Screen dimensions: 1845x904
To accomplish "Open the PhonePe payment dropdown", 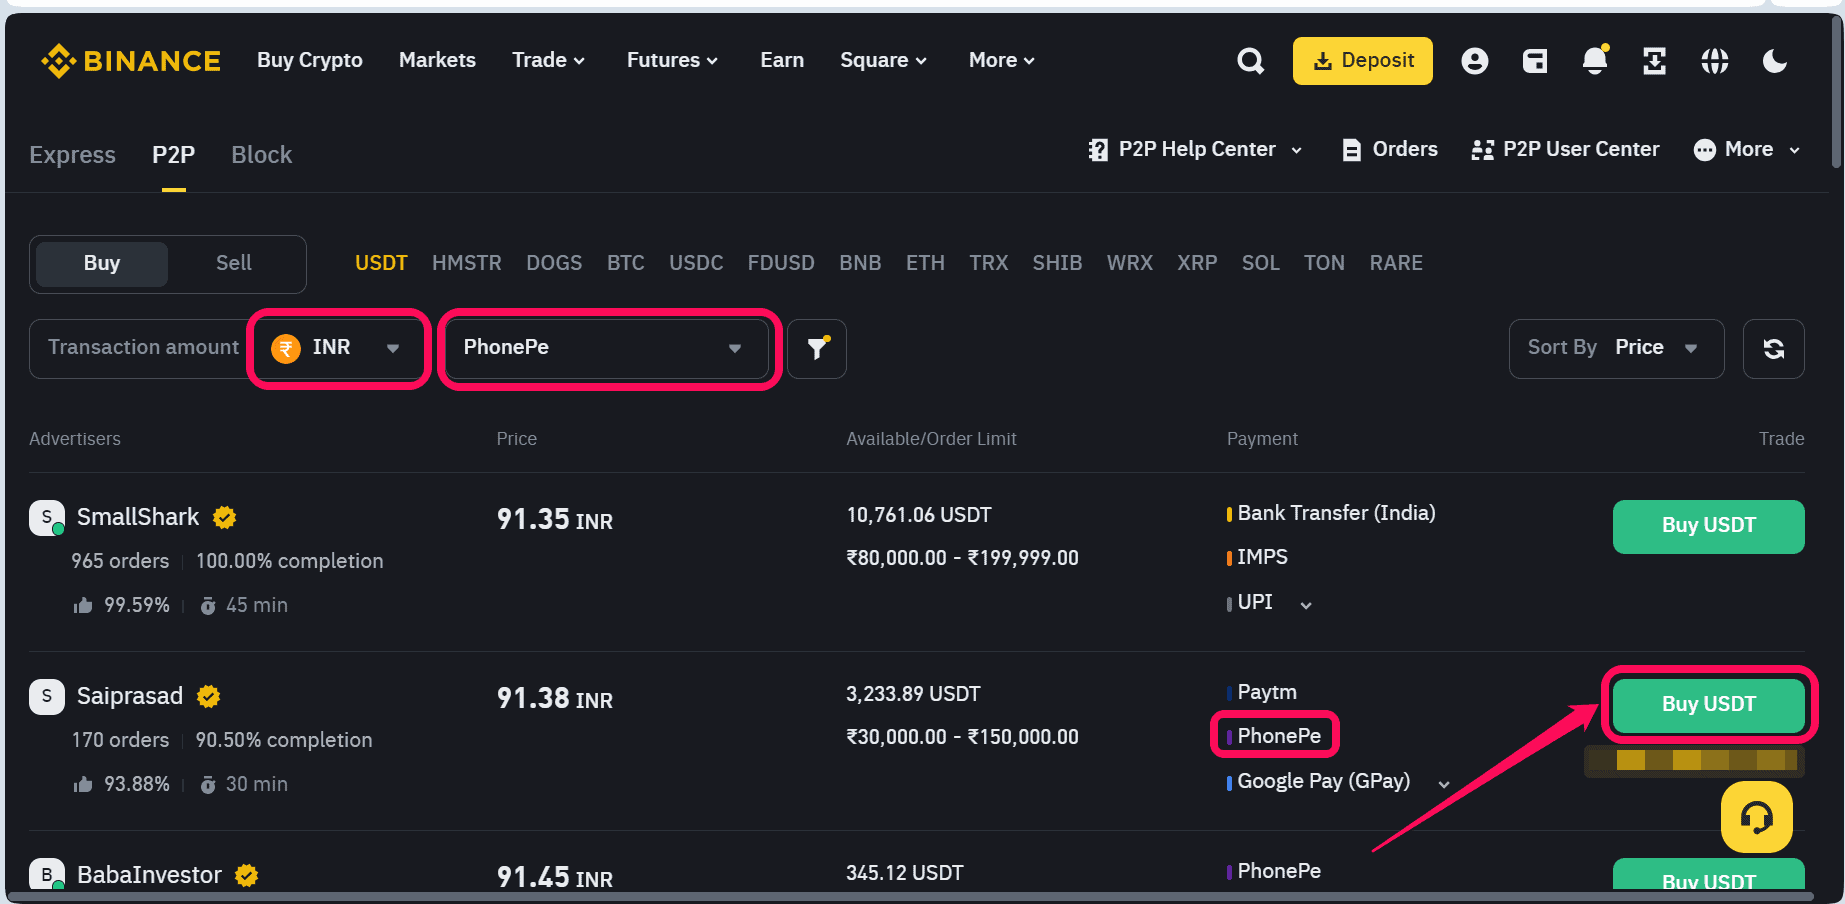I will (x=609, y=348).
